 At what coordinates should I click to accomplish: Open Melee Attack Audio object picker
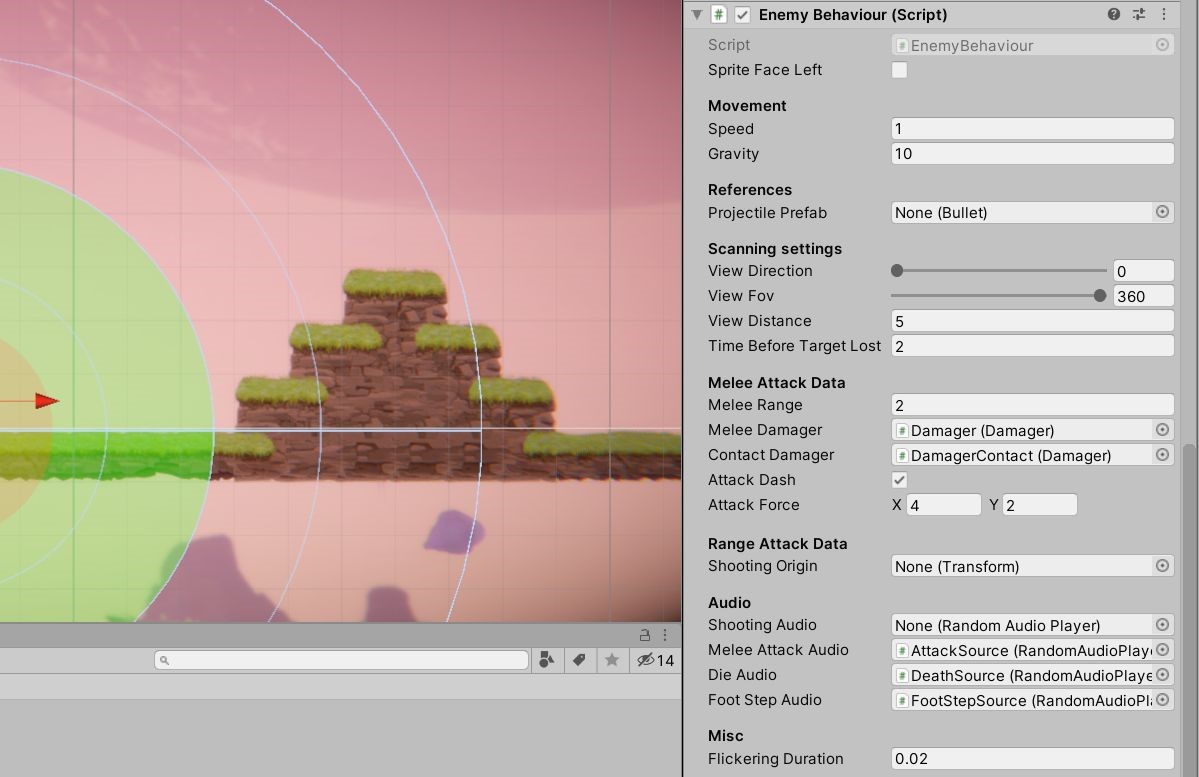[1162, 650]
